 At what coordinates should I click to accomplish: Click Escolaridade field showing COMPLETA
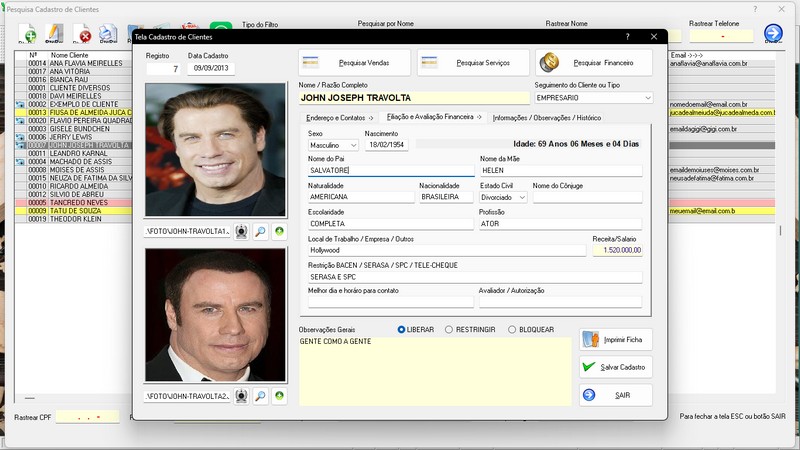tap(391, 224)
